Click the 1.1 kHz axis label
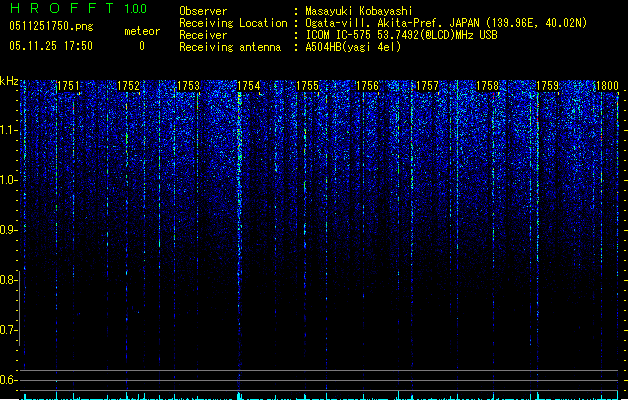629x400 pixels. [8, 130]
